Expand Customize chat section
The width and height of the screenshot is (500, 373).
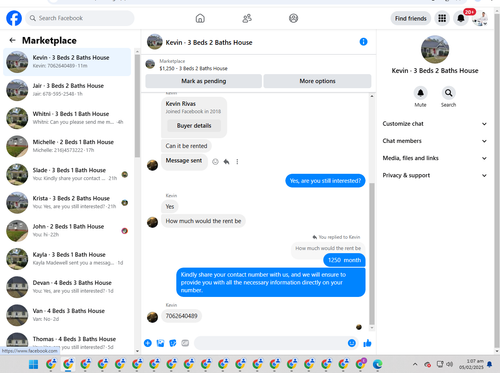click(x=435, y=124)
